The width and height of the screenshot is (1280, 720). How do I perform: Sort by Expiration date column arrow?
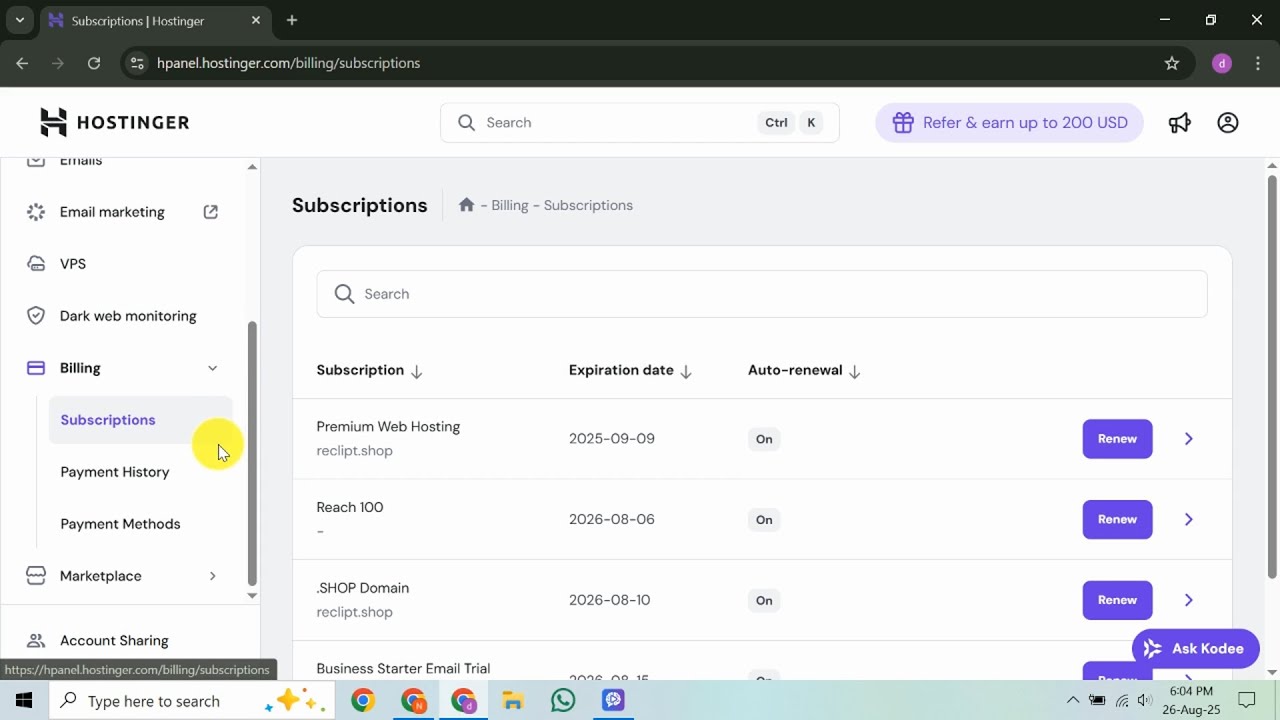coord(686,371)
